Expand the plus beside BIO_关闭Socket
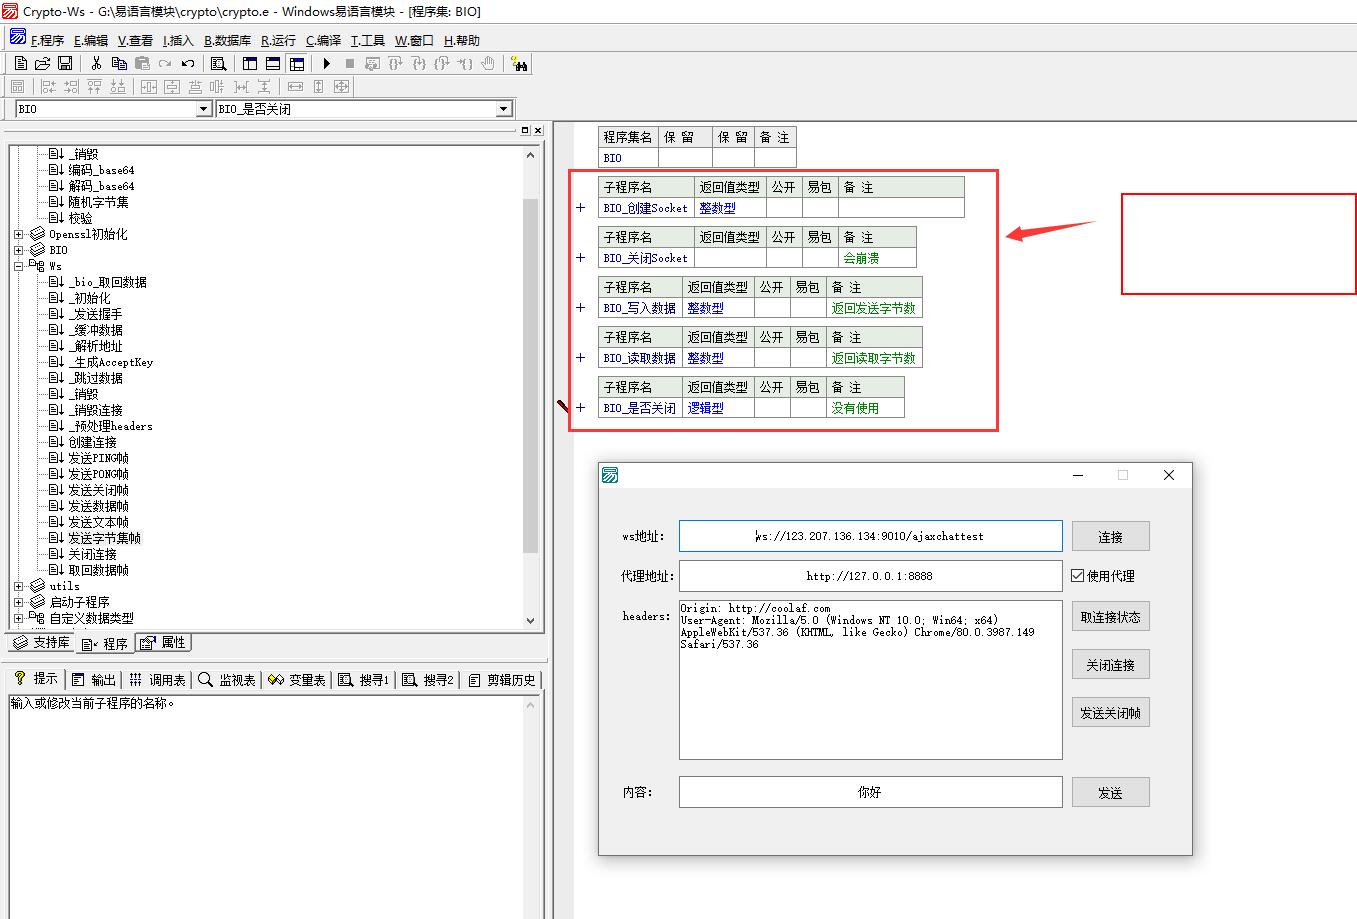 tap(580, 258)
